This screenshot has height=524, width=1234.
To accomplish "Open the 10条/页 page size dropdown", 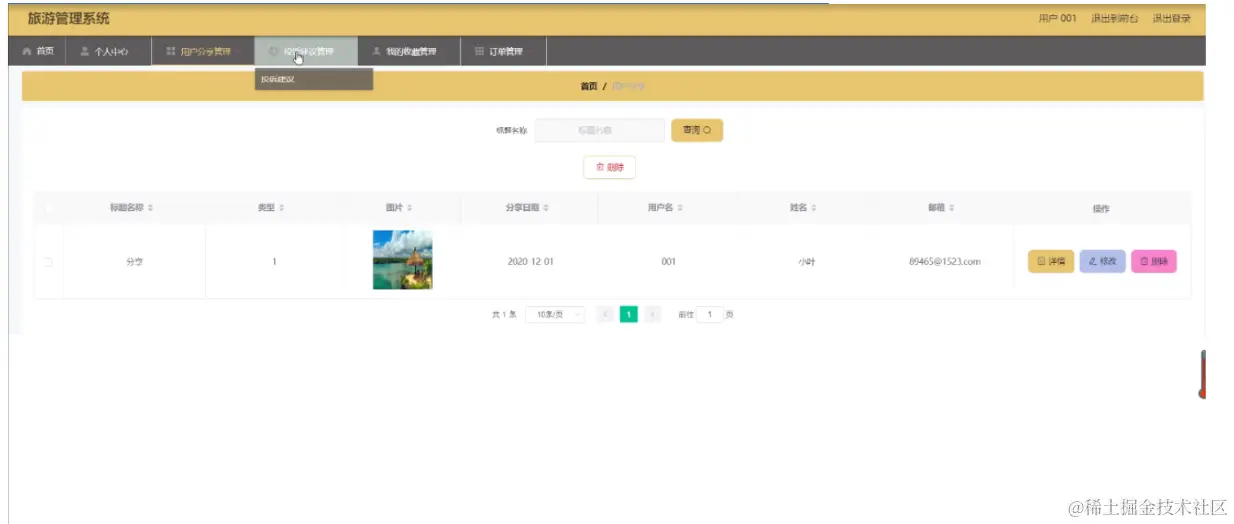I will click(x=556, y=314).
